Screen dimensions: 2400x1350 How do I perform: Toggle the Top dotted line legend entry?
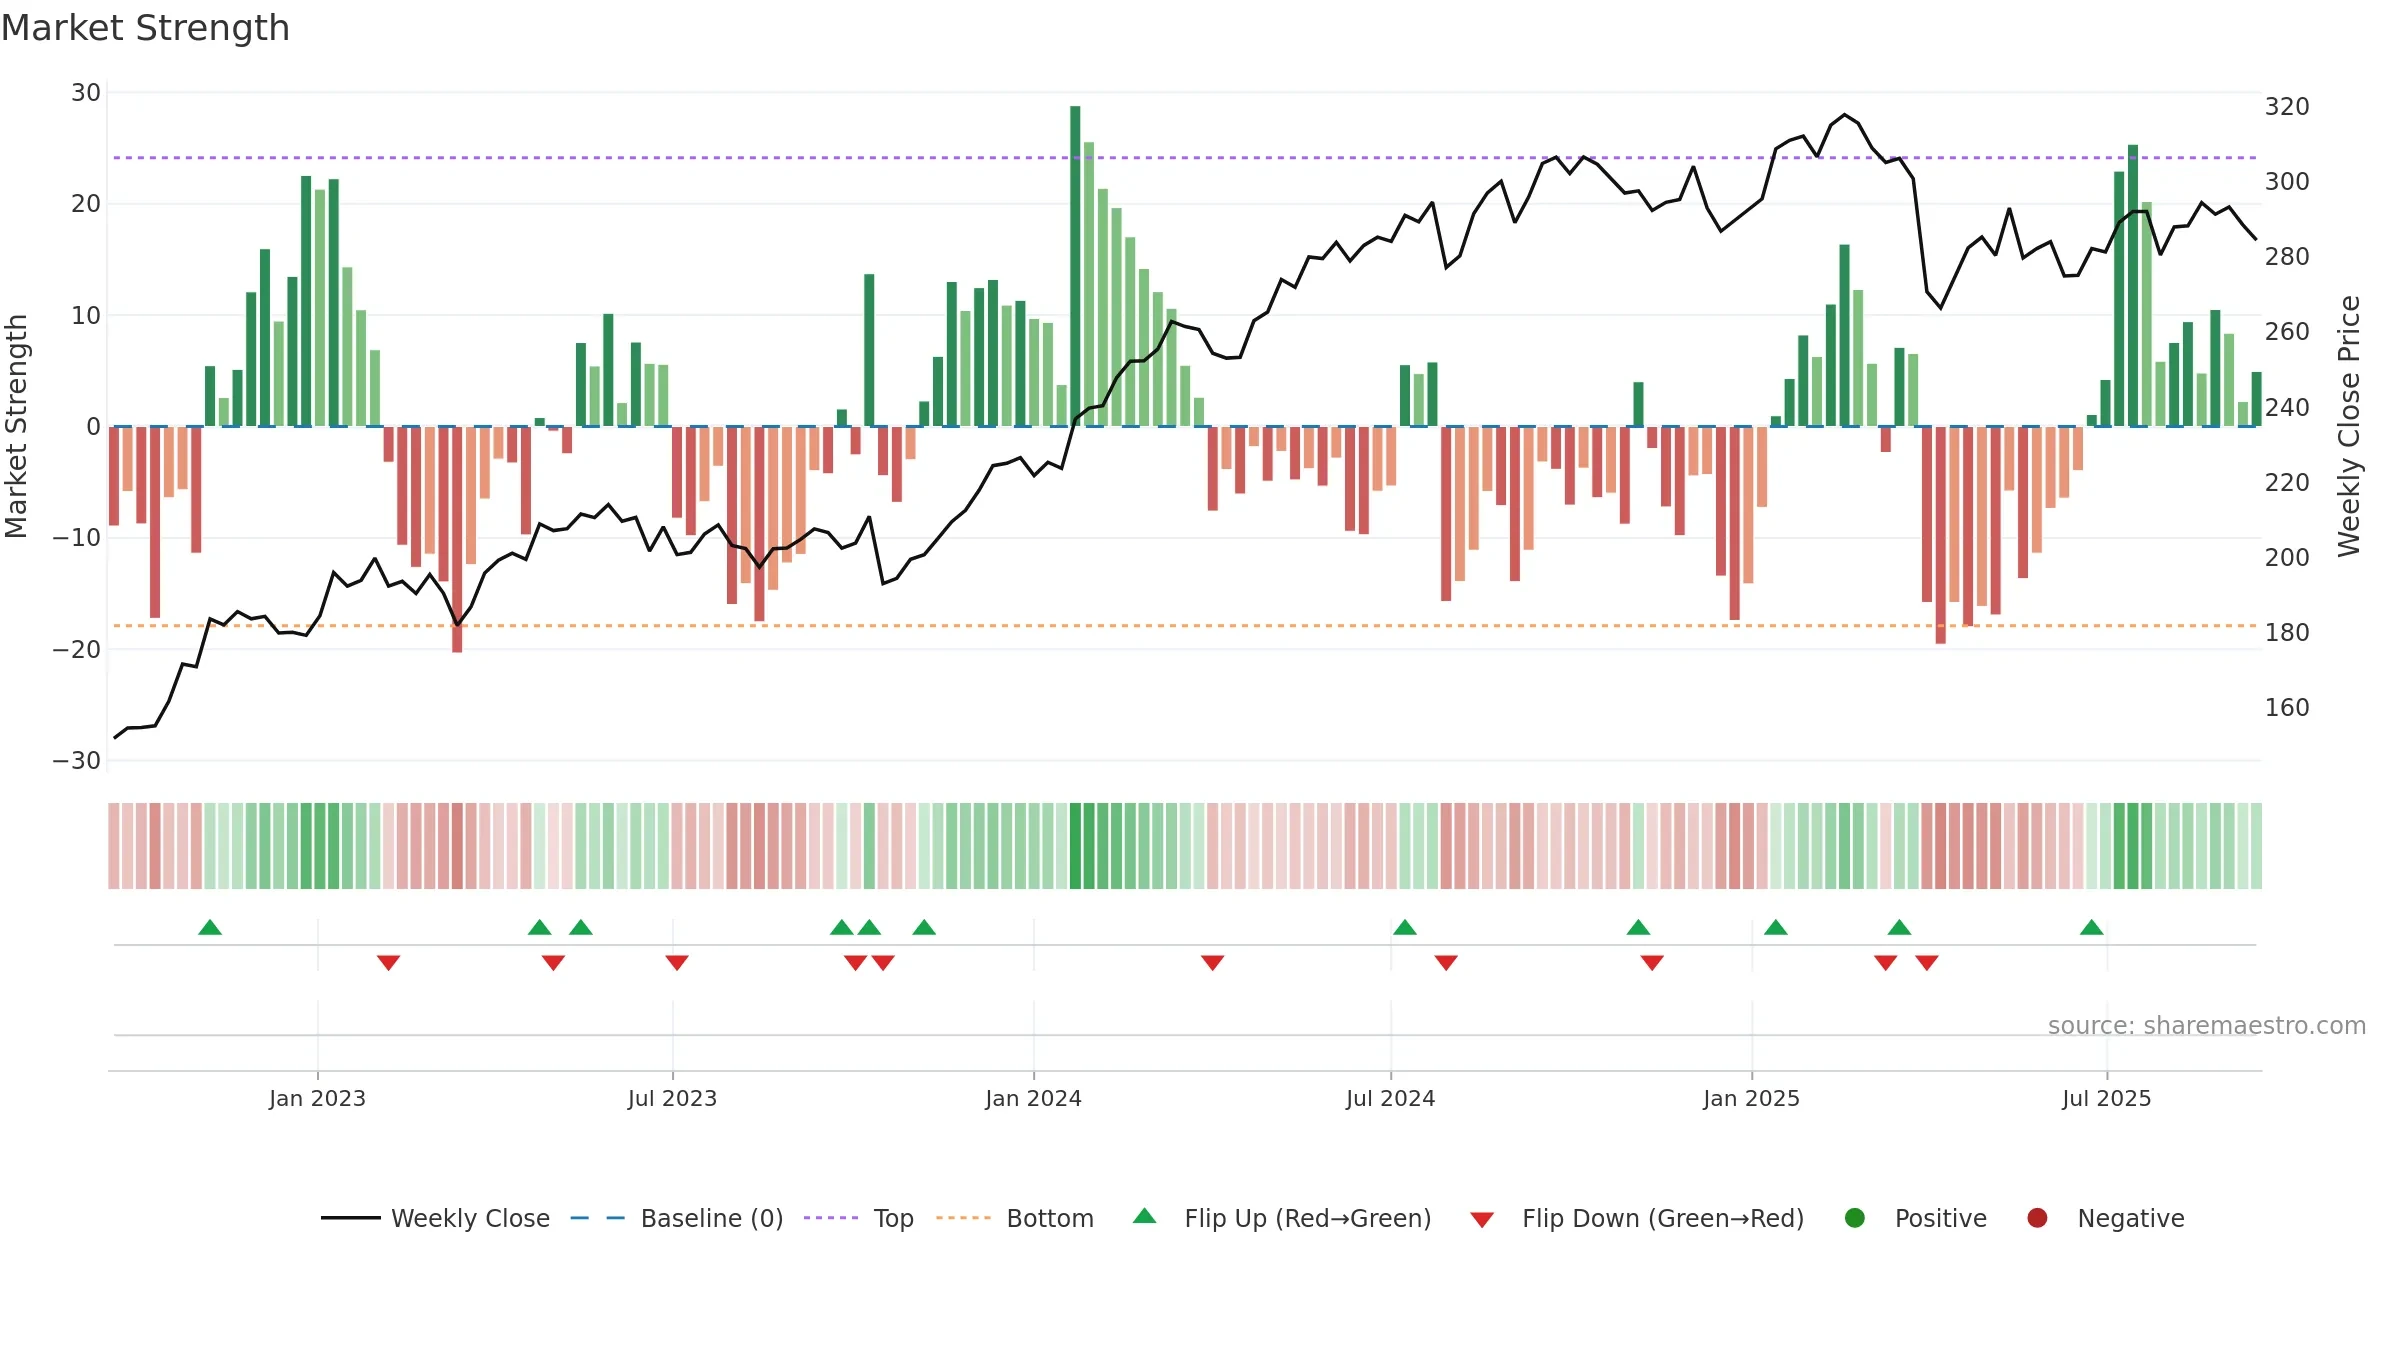(x=859, y=1218)
